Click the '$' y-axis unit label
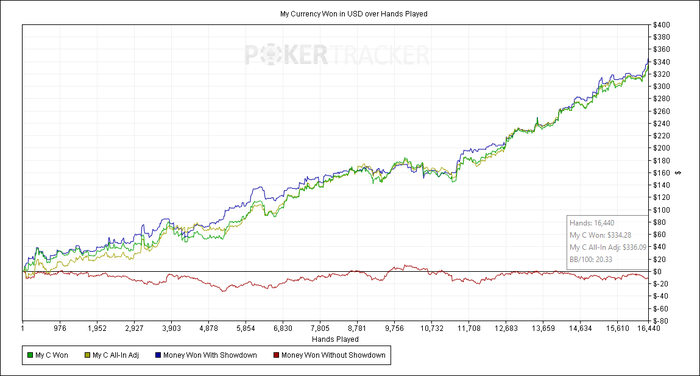Viewport: 700px width, 376px height. click(x=679, y=172)
